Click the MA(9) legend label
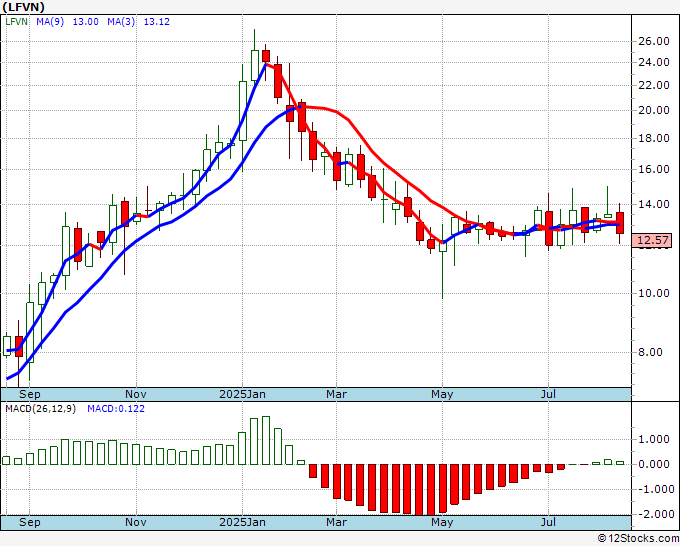Image resolution: width=680 pixels, height=546 pixels. pyautogui.click(x=50, y=22)
